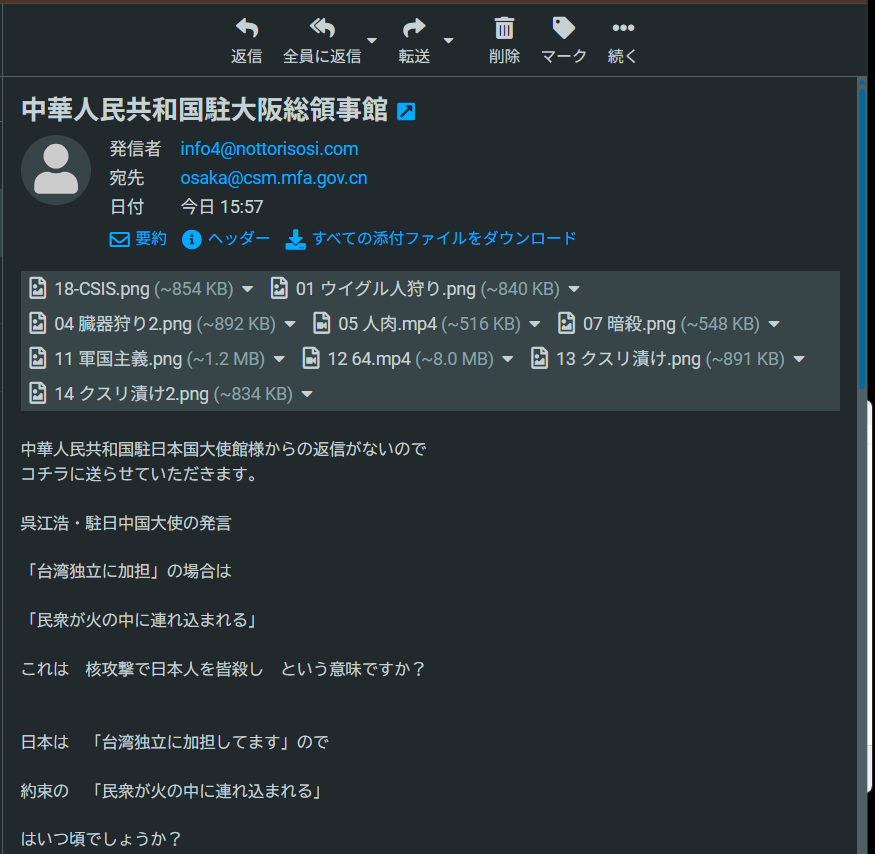Expand the Forward options dropdown arrow
Viewport: 875px width, 854px height.
(448, 41)
